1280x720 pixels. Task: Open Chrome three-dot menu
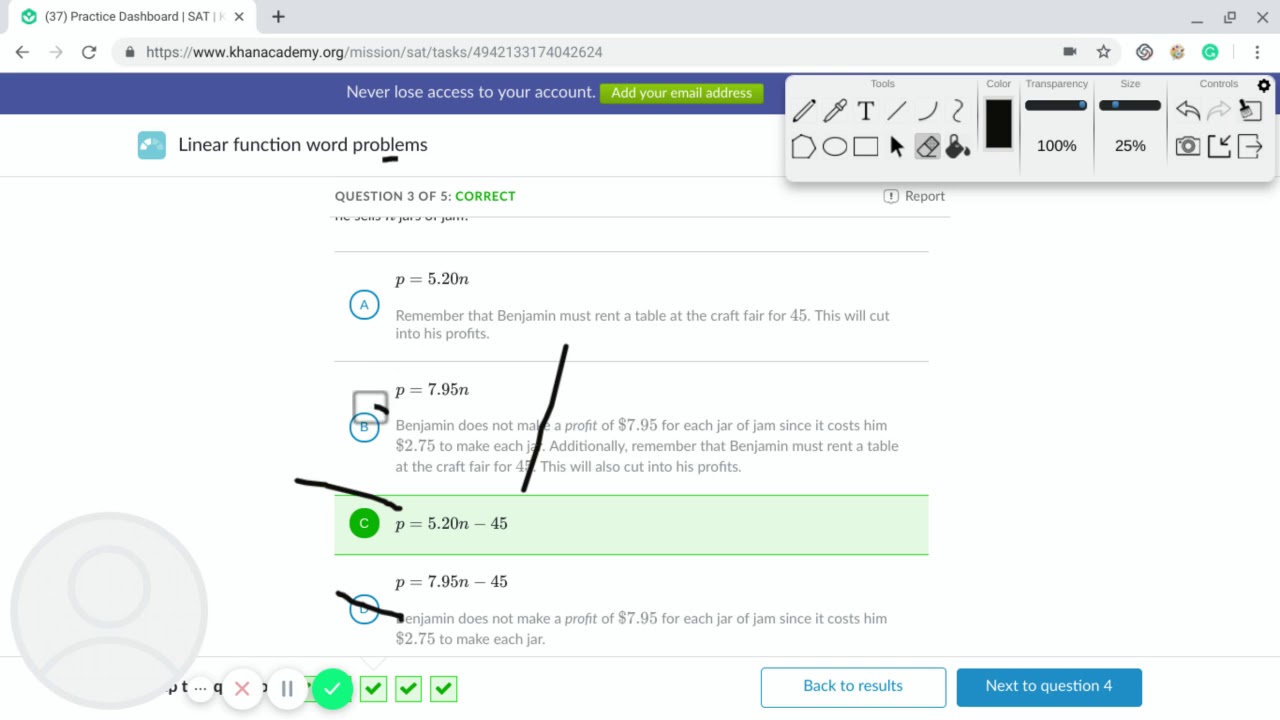(1257, 52)
